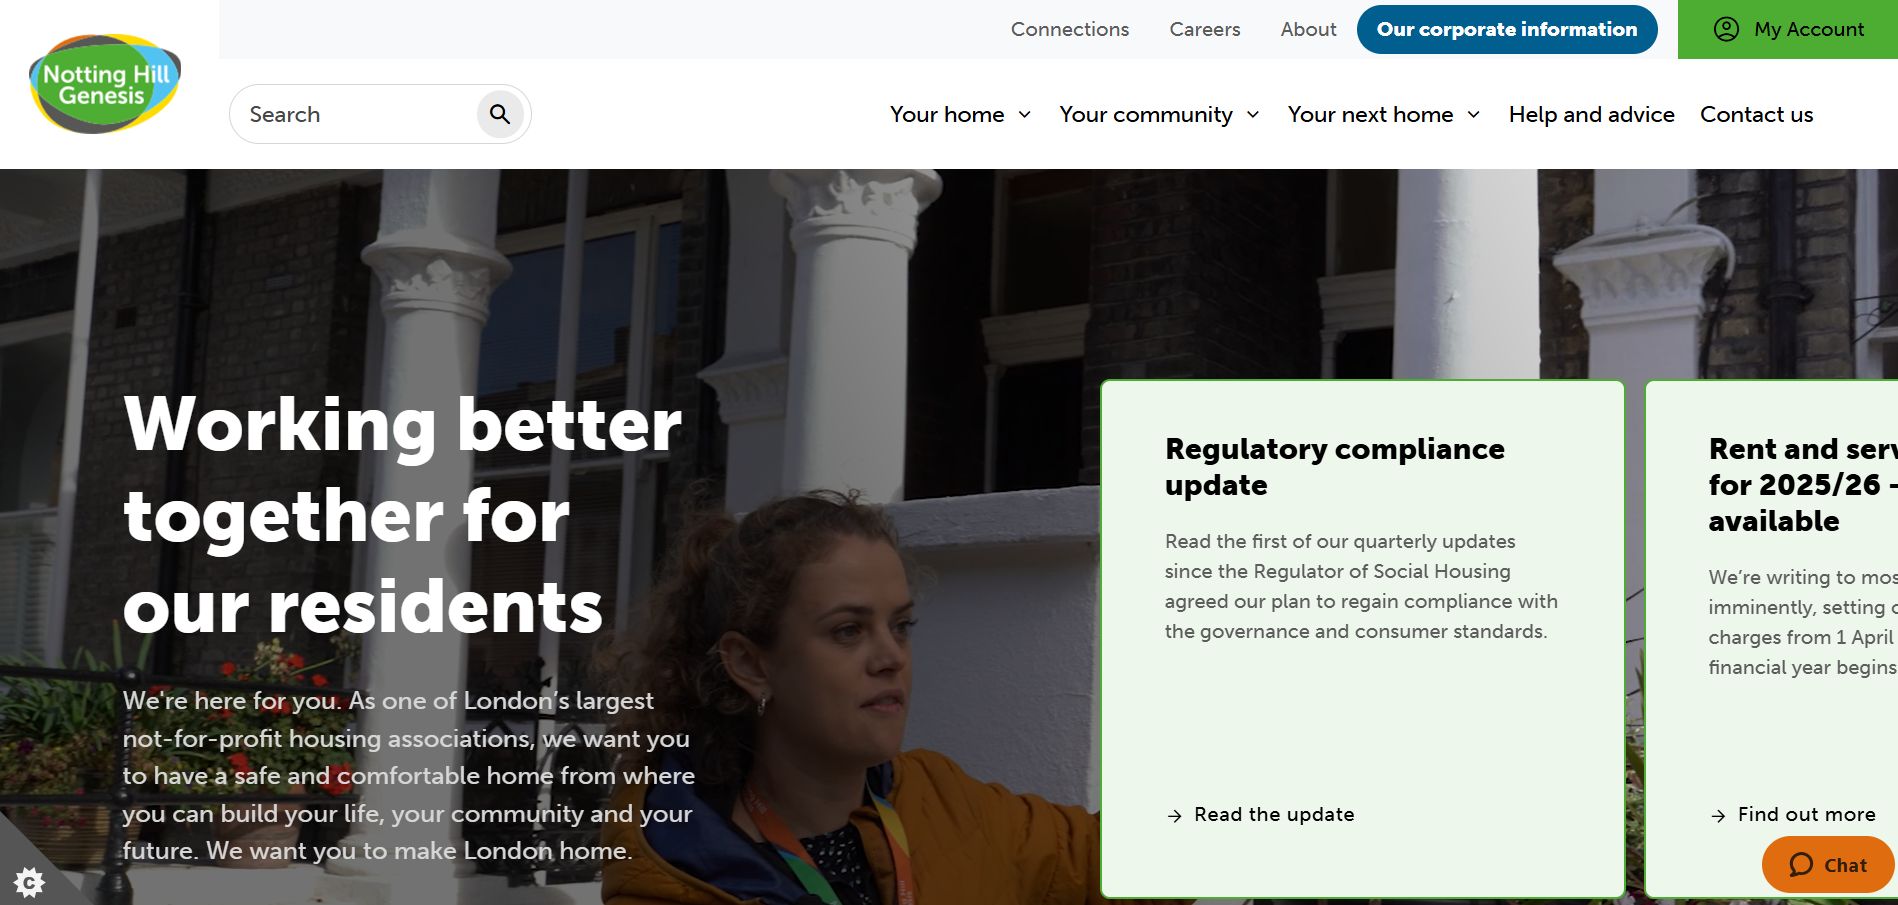Viewport: 1898px width, 905px height.
Task: Click the My Account text label
Action: point(1809,29)
